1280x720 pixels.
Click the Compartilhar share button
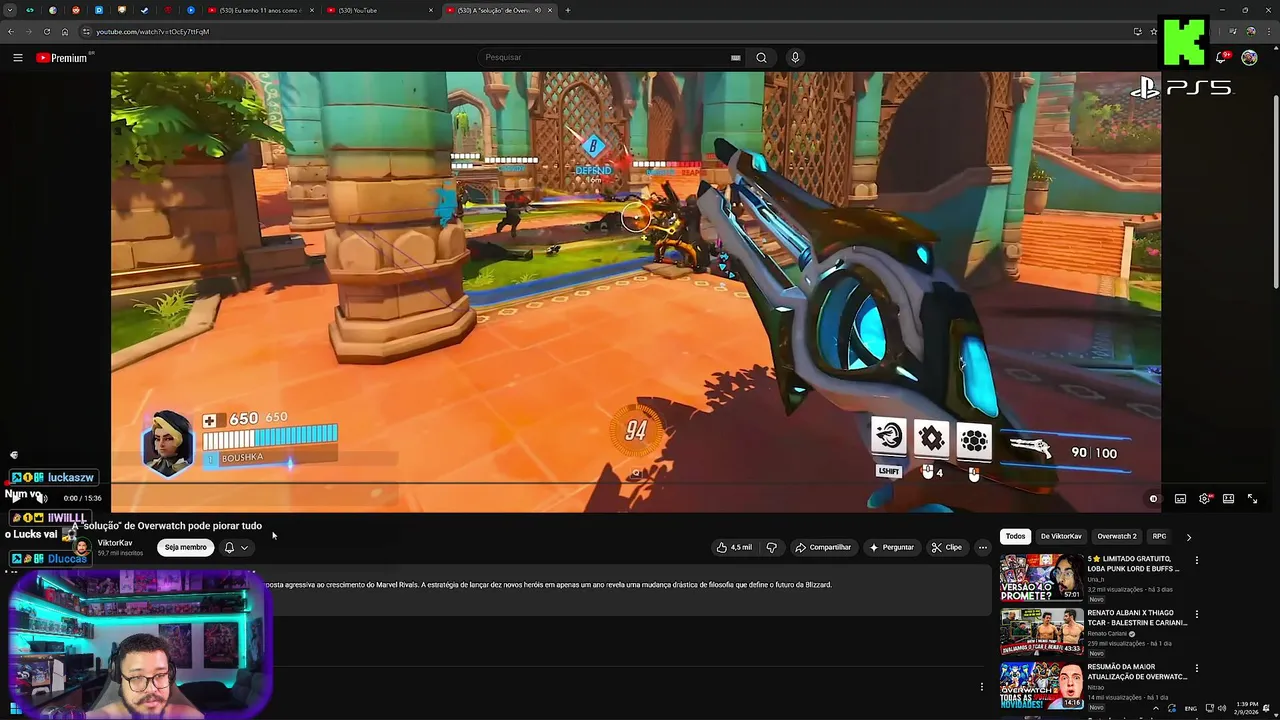[823, 547]
